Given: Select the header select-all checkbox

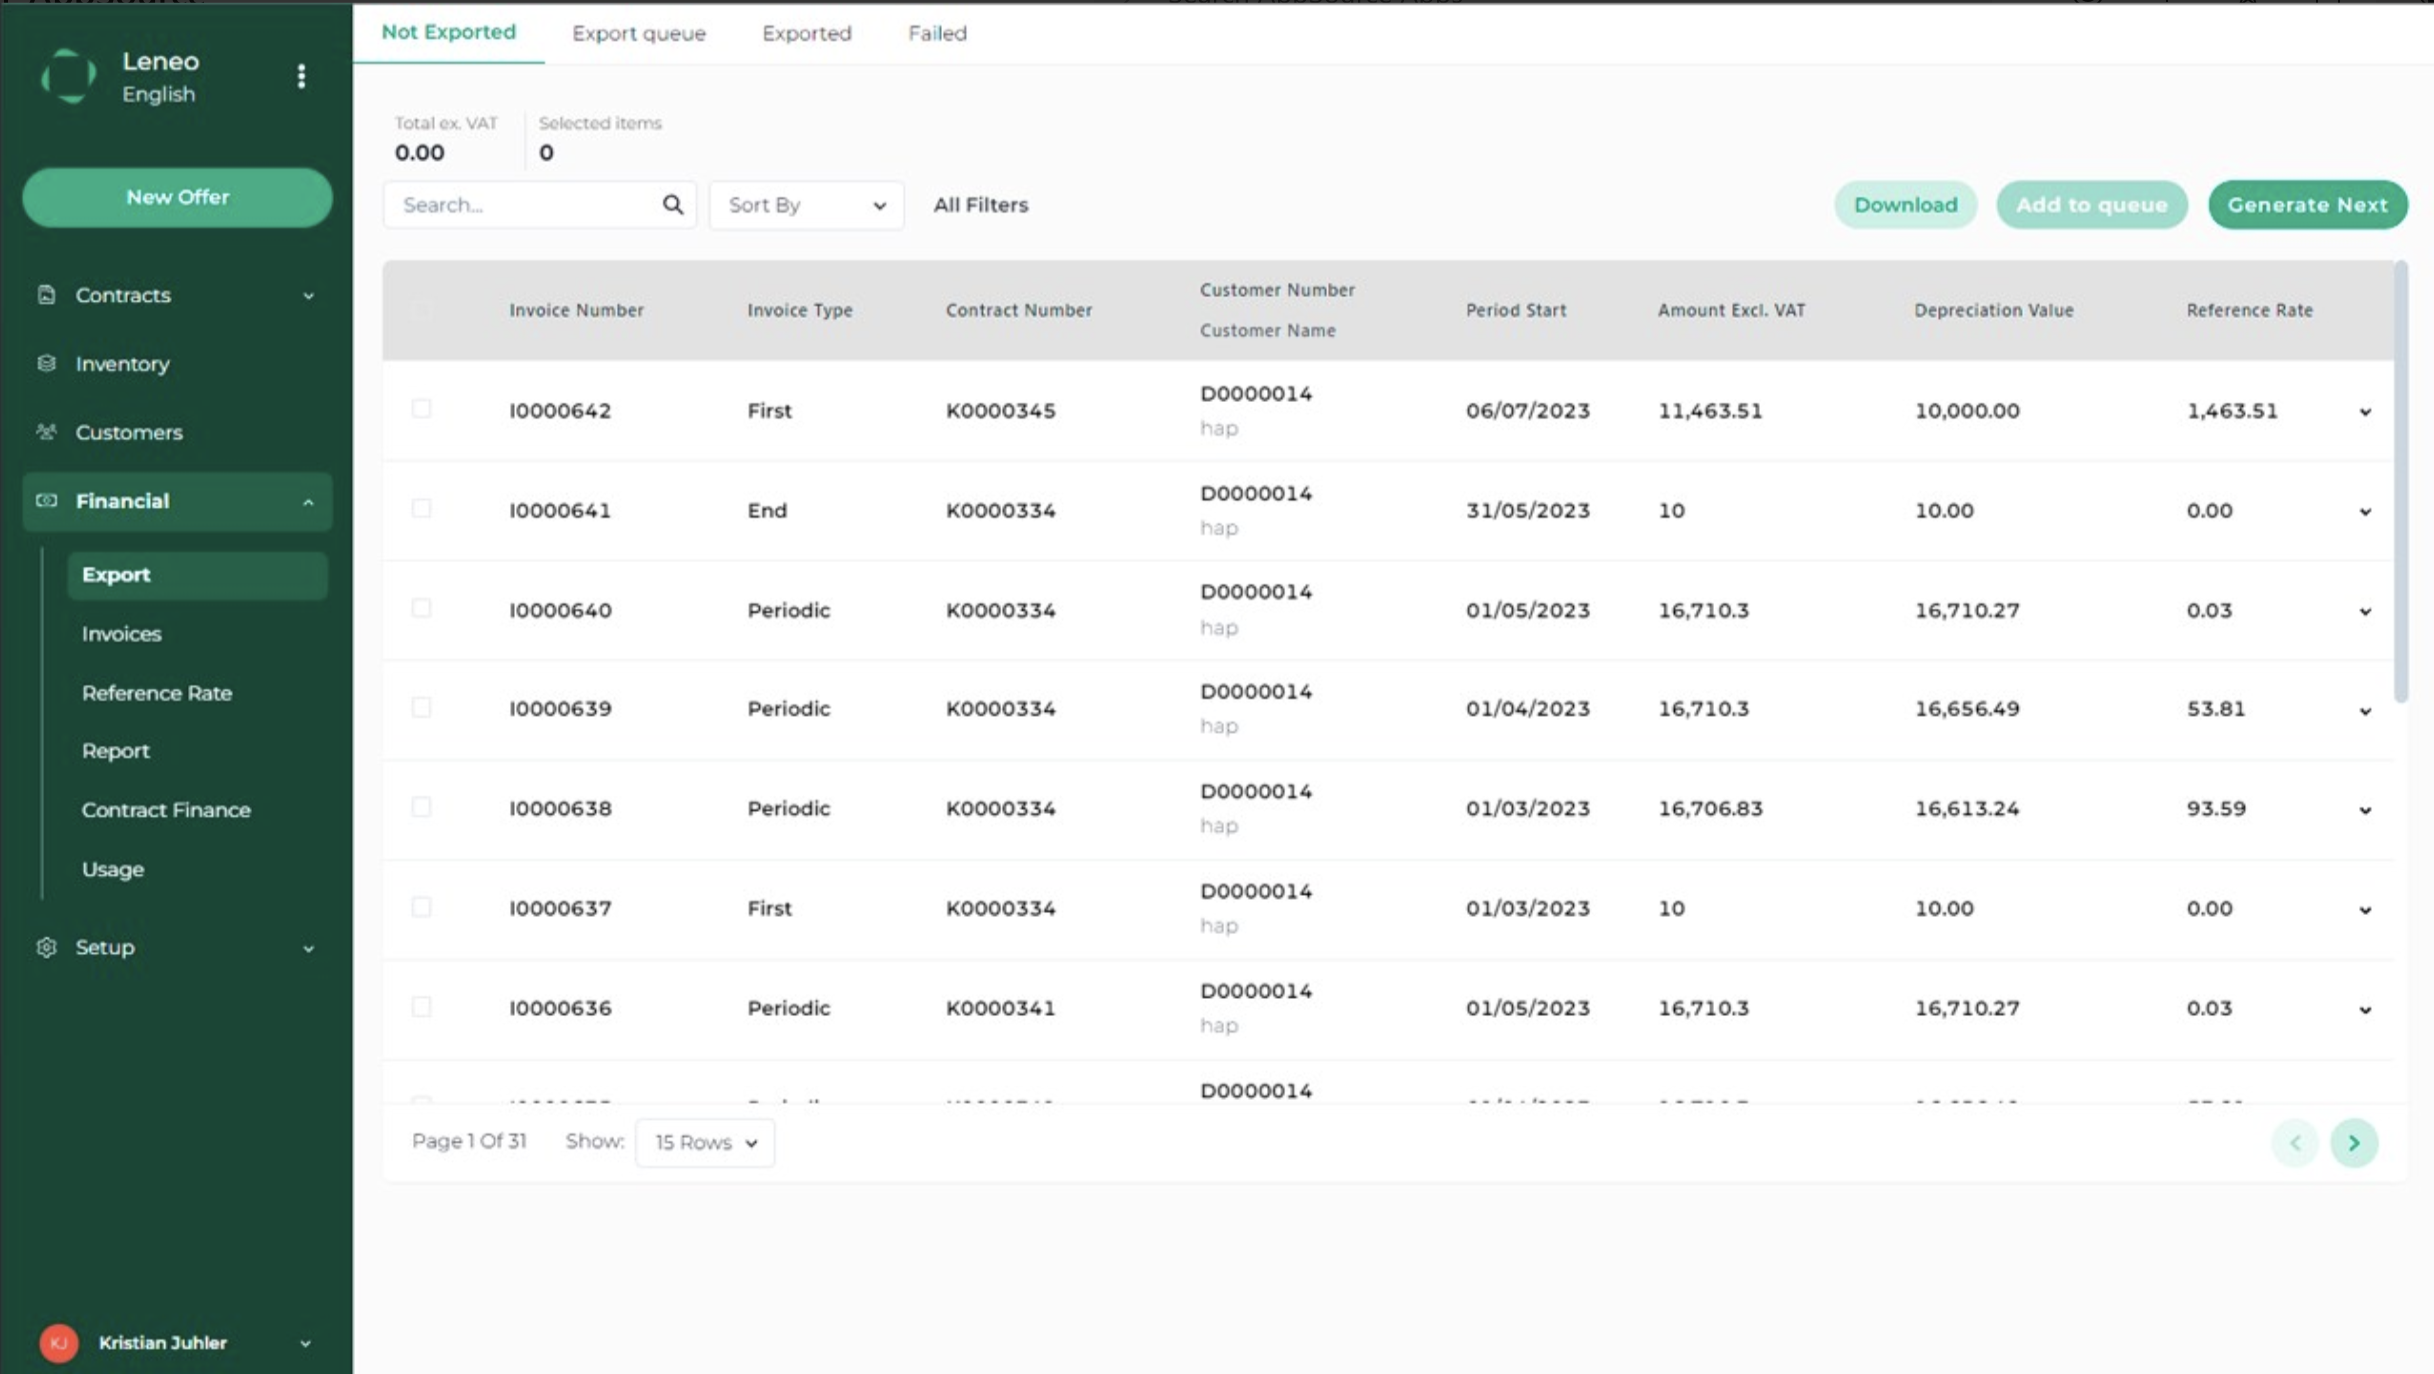Looking at the screenshot, I should (x=421, y=310).
